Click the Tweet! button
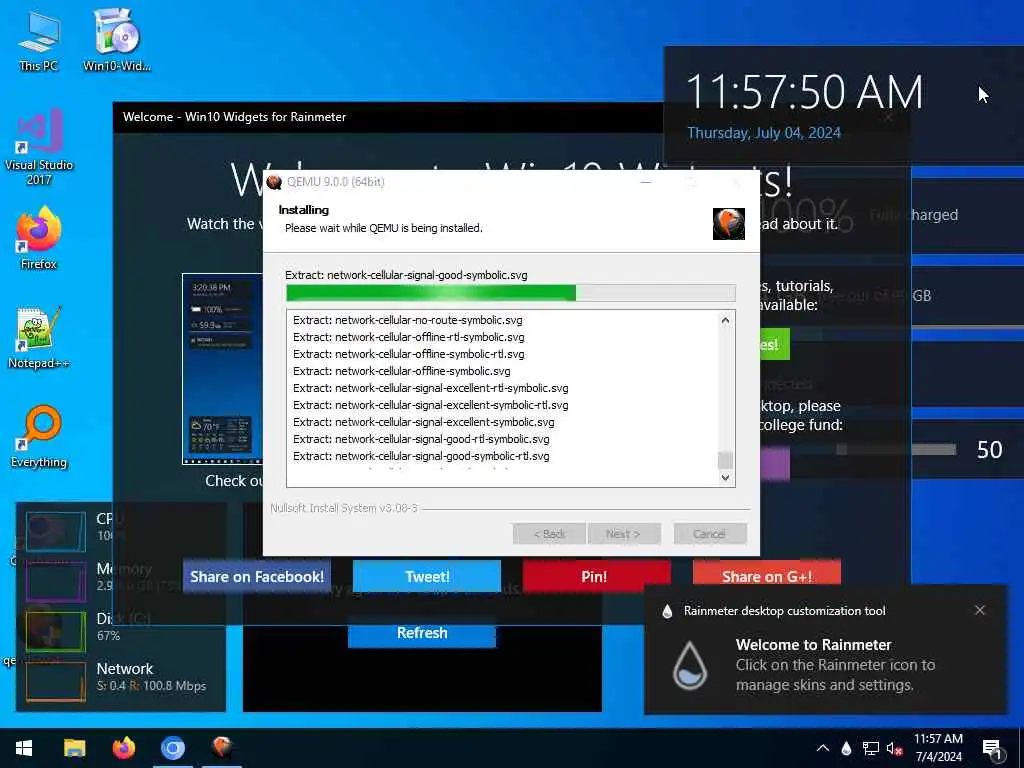 pyautogui.click(x=427, y=577)
